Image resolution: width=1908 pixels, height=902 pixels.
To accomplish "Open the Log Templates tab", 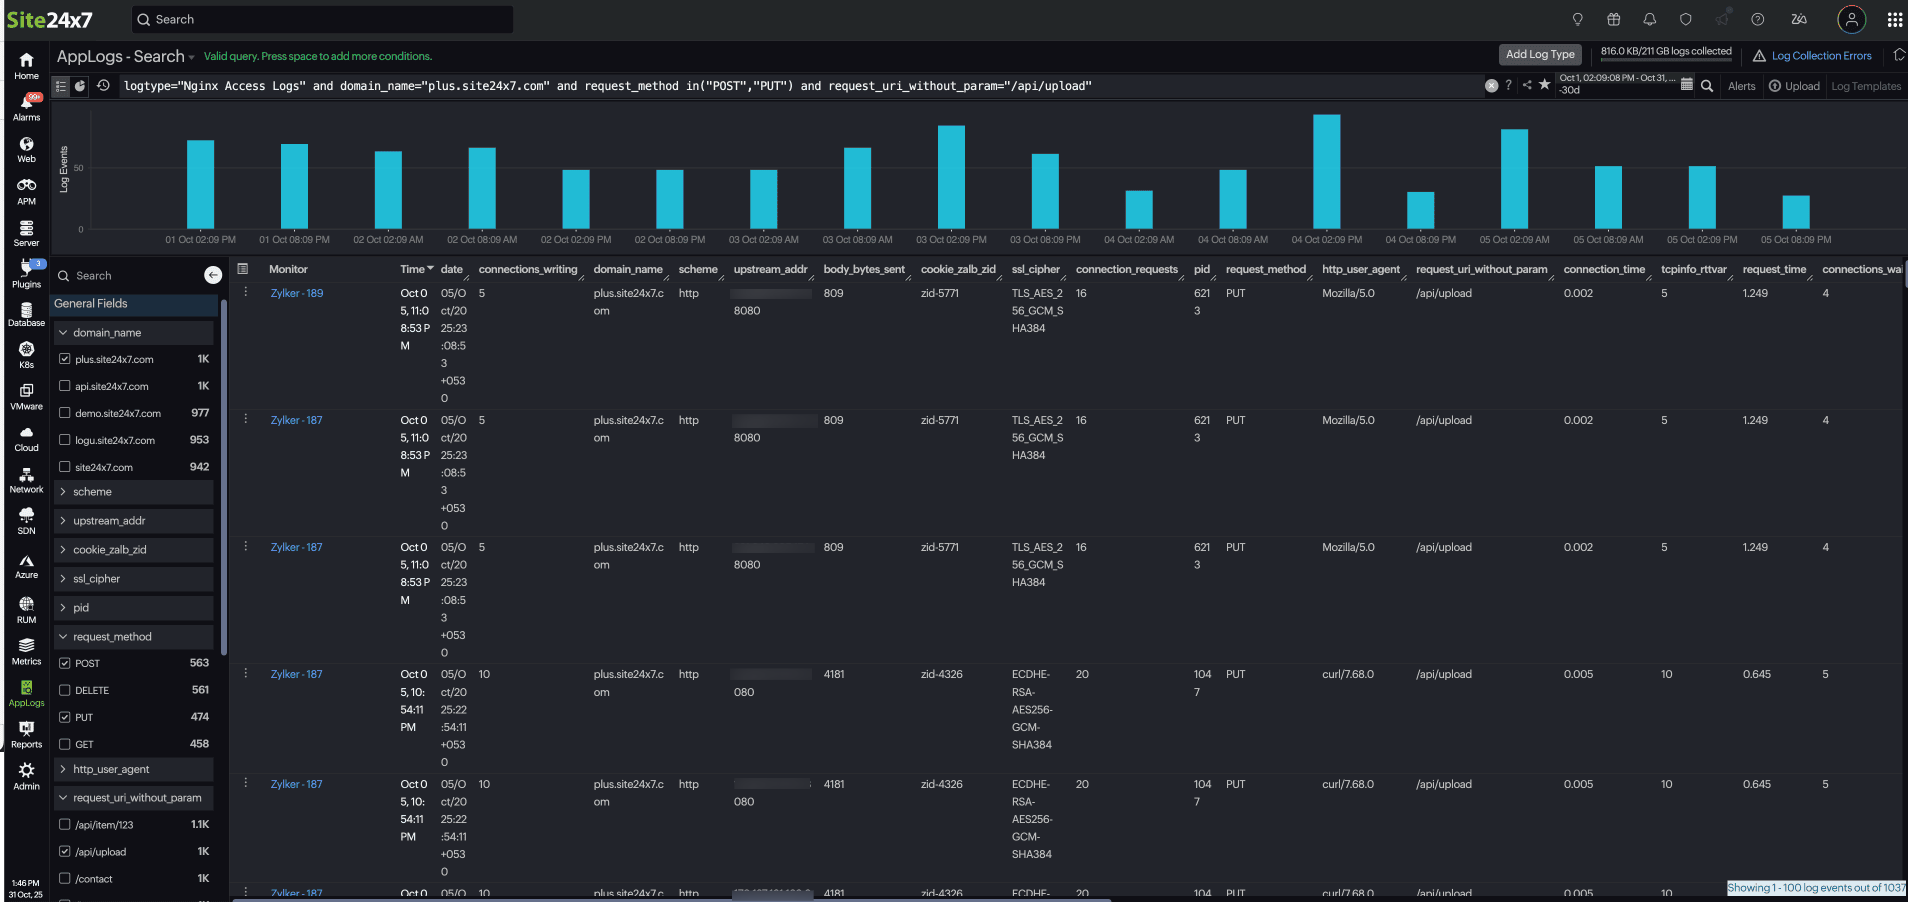I will (x=1865, y=86).
